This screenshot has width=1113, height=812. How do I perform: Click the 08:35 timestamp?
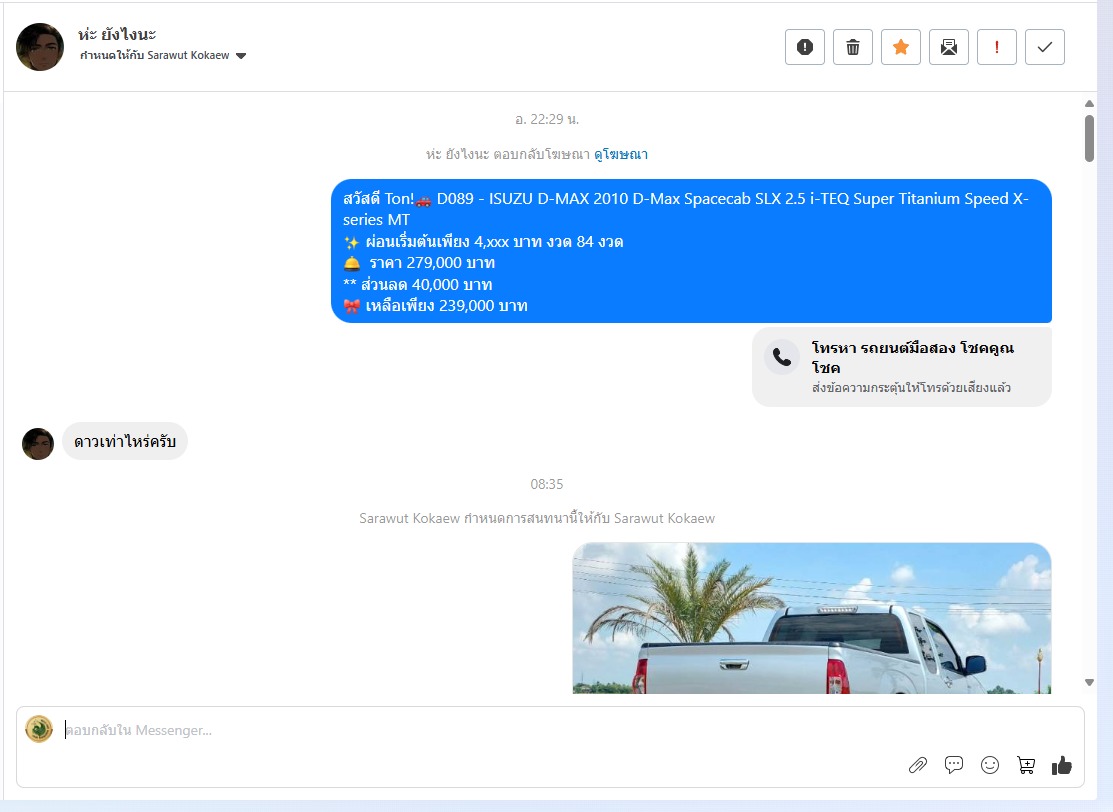547,484
